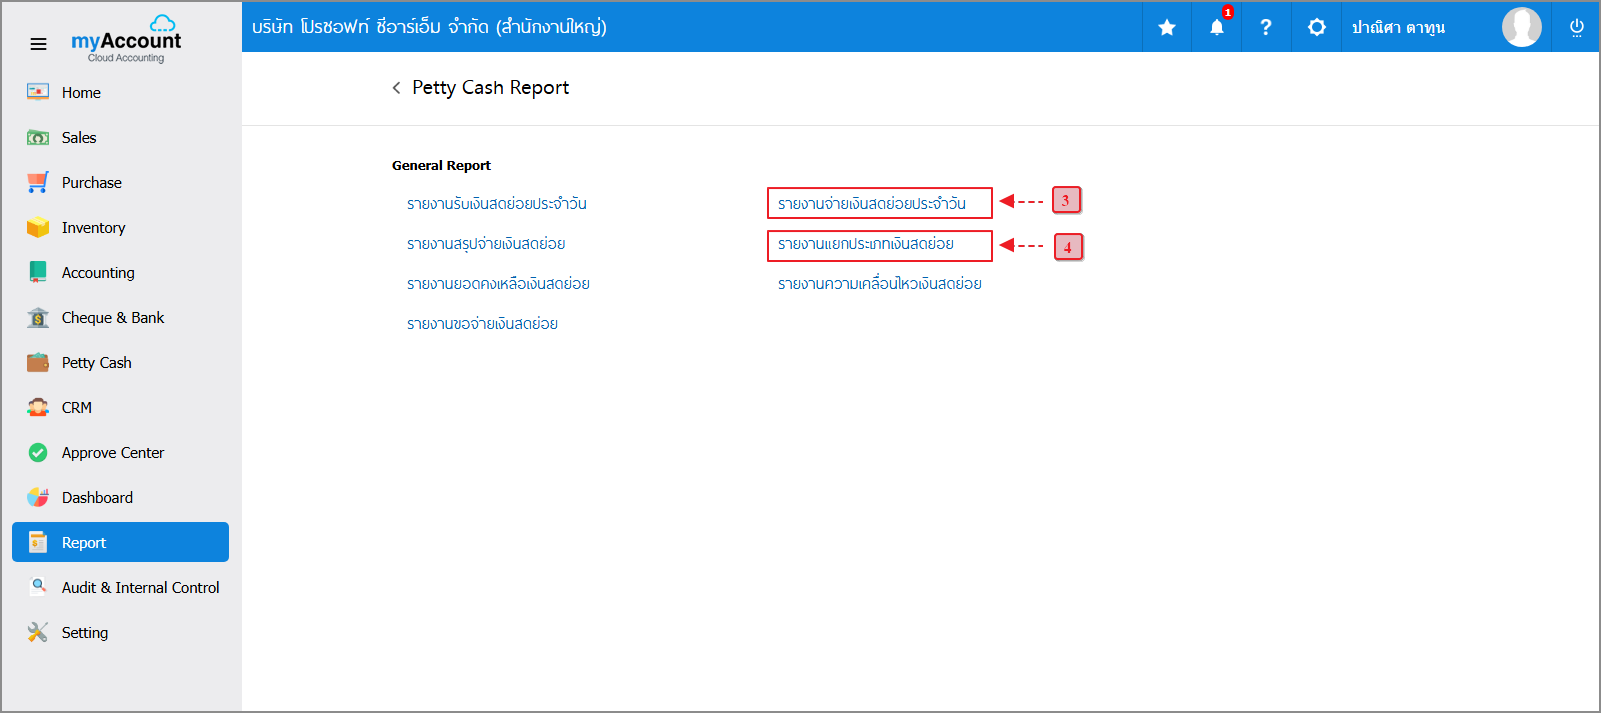Open Cheque & Bank menu
The image size is (1601, 713).
point(112,318)
